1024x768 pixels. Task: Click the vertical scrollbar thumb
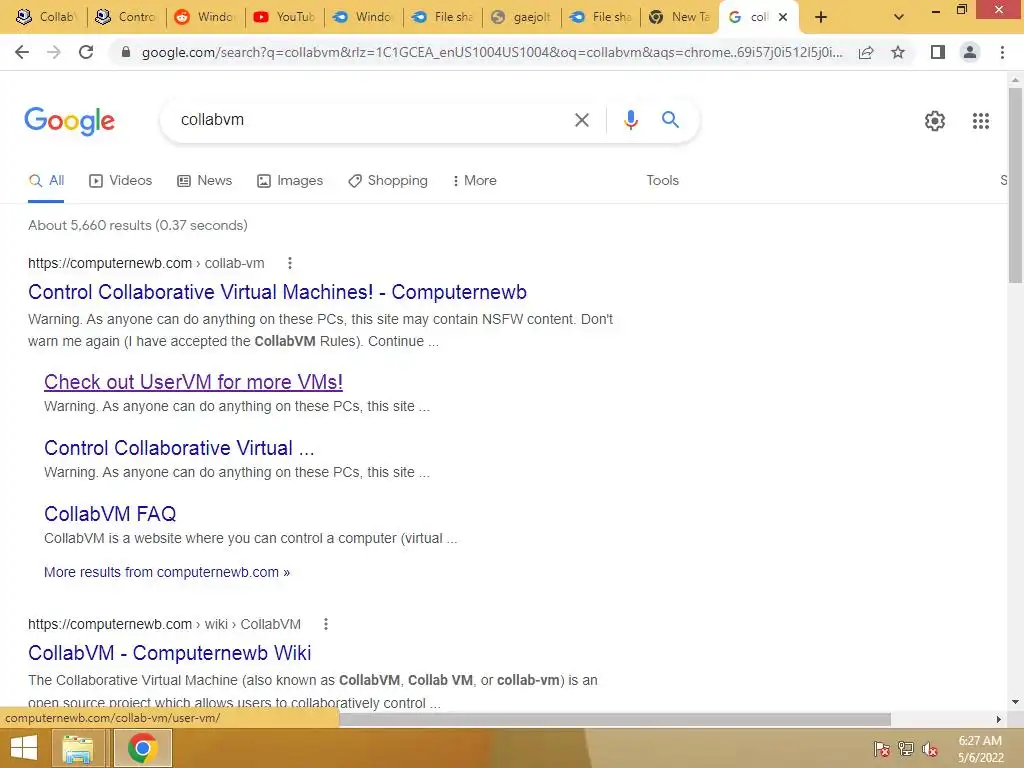(x=1015, y=185)
